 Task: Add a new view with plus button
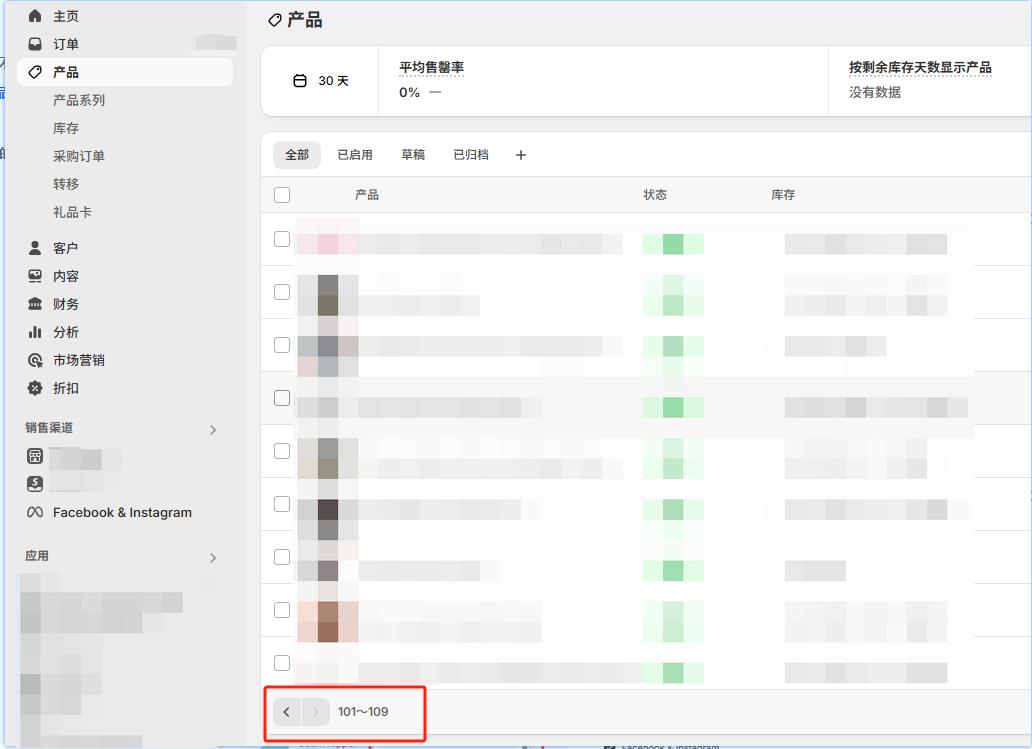click(520, 155)
